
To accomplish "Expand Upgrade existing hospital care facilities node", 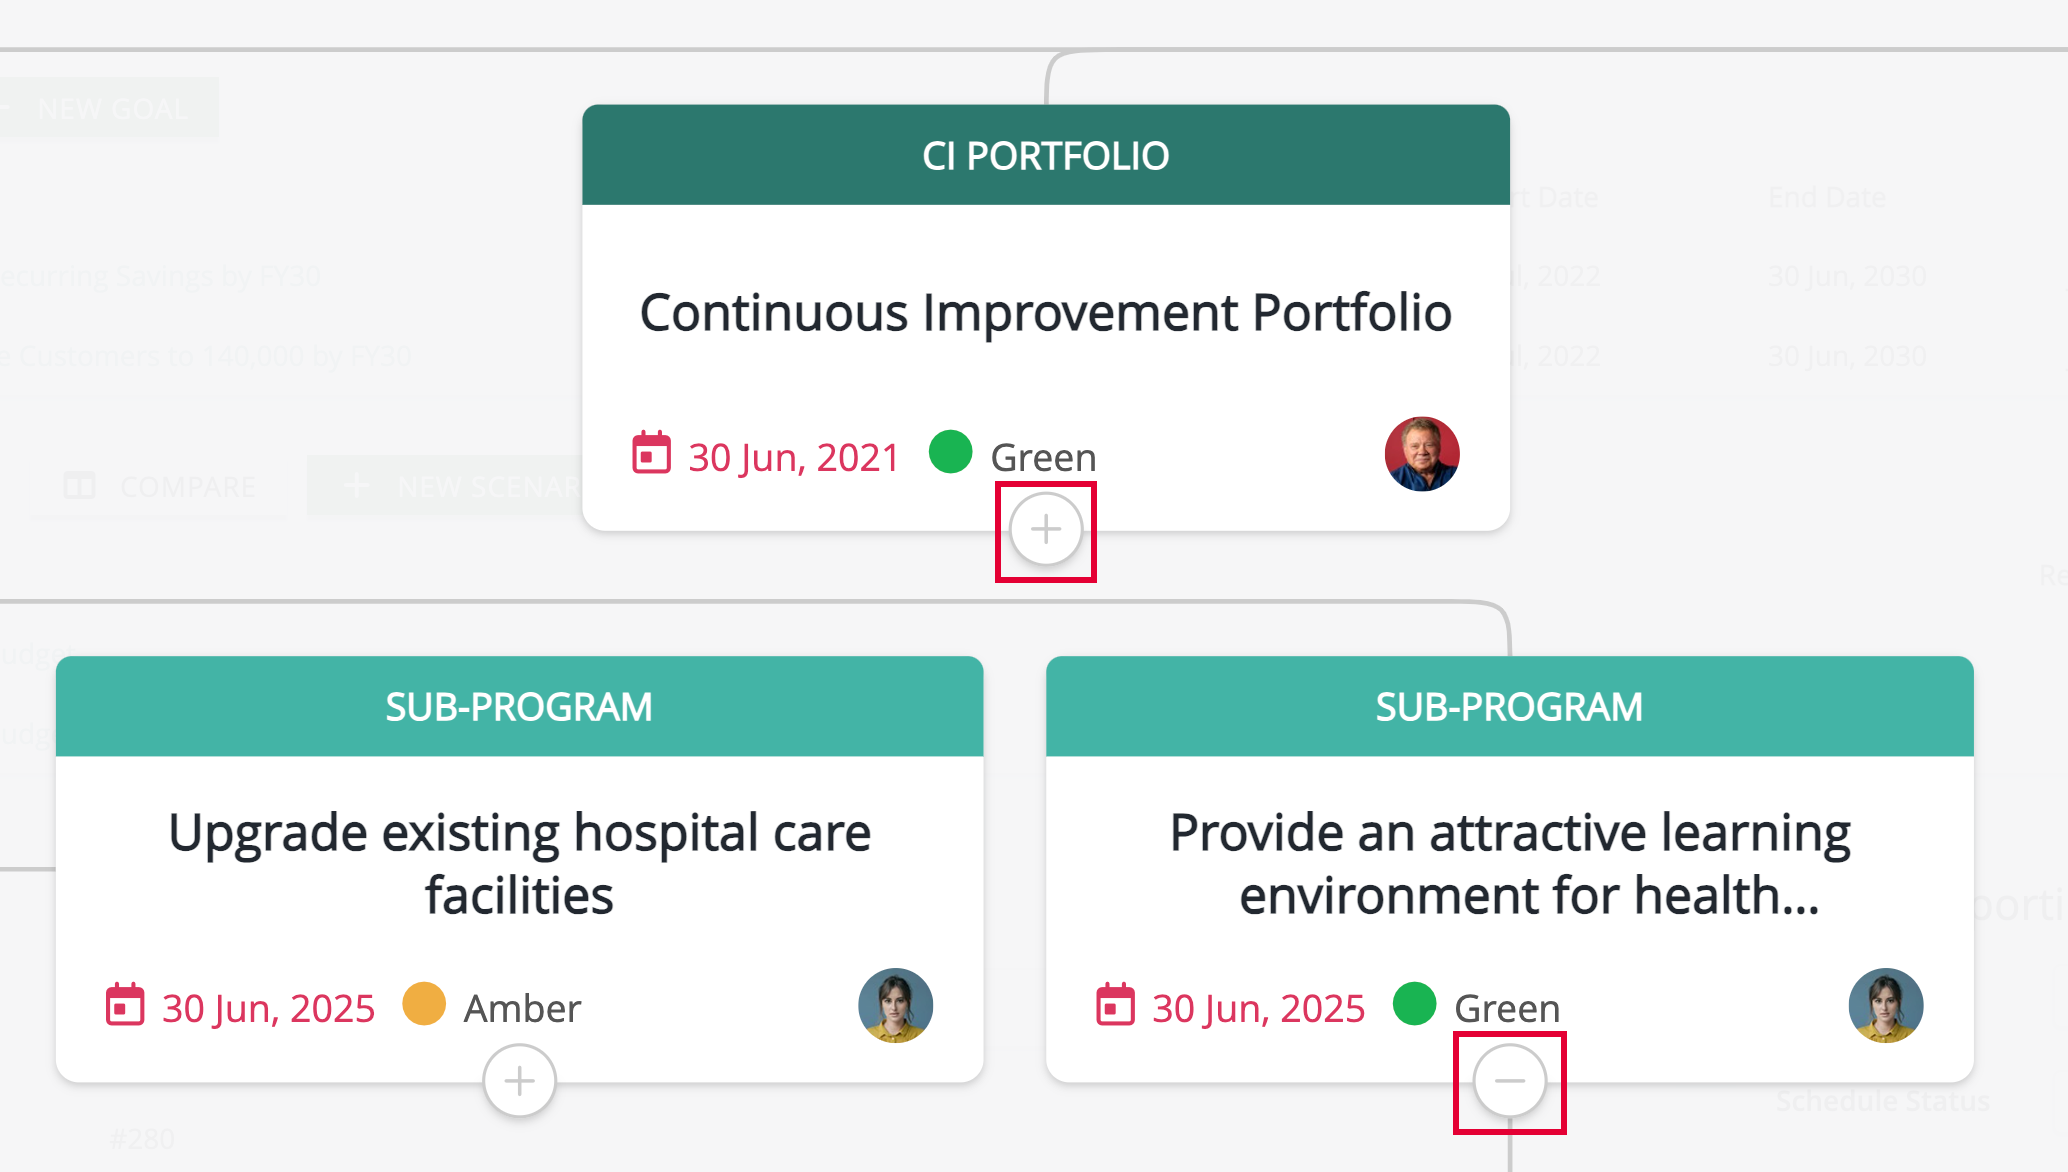I will [519, 1081].
